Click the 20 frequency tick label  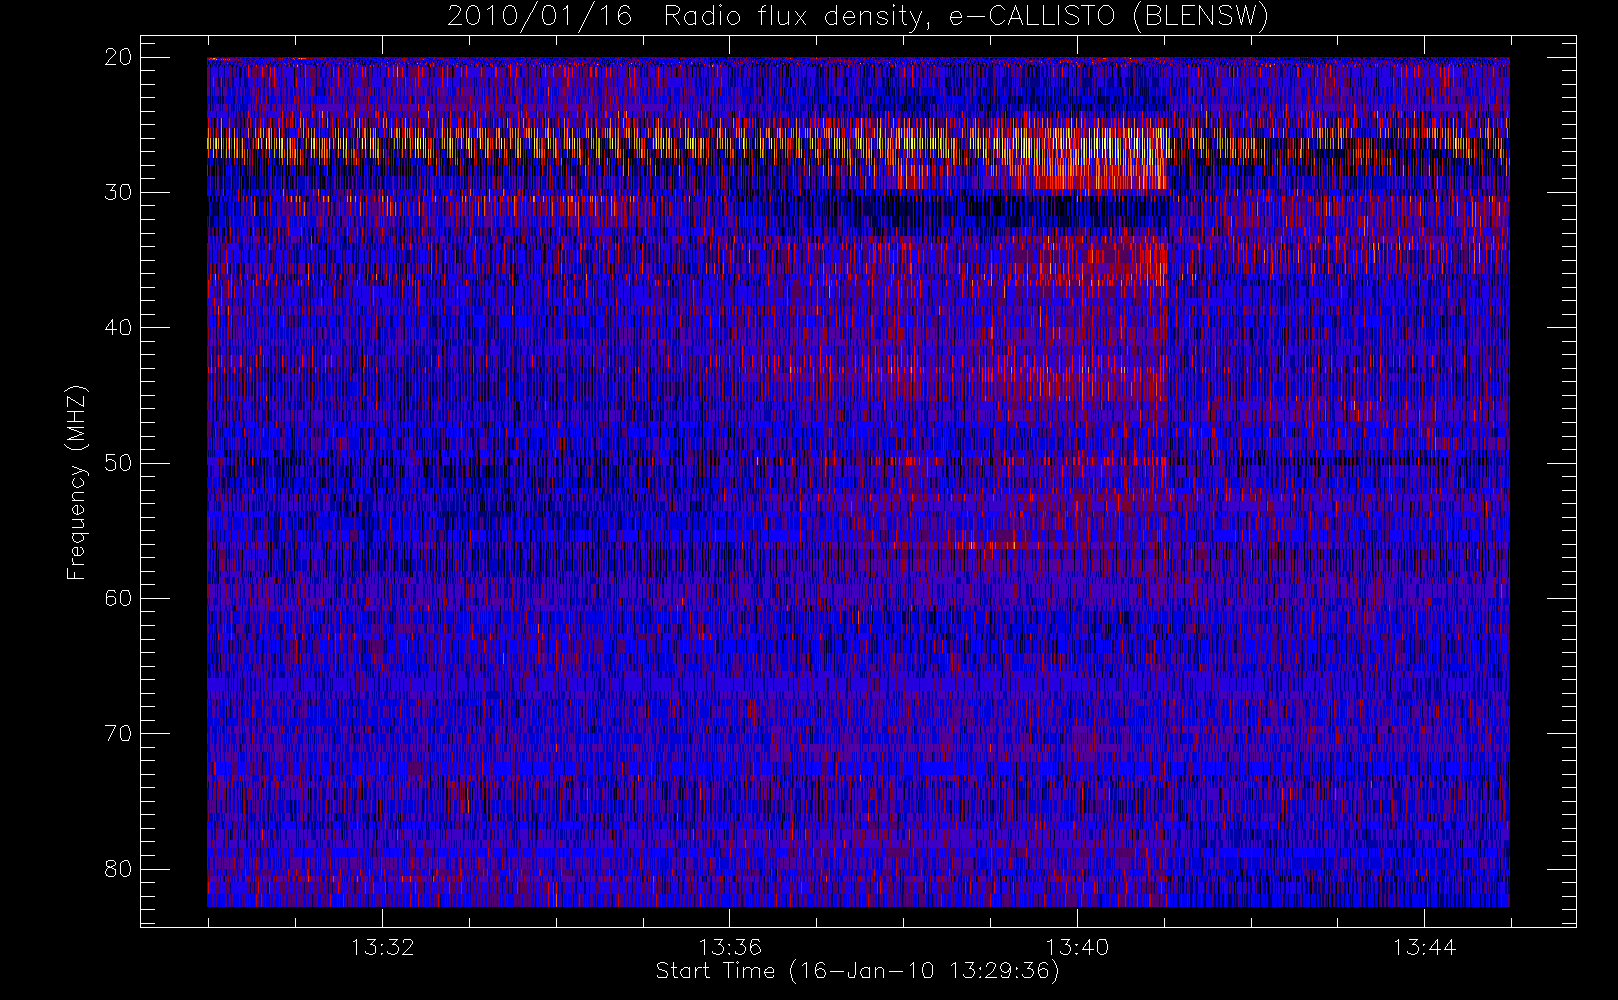118,57
